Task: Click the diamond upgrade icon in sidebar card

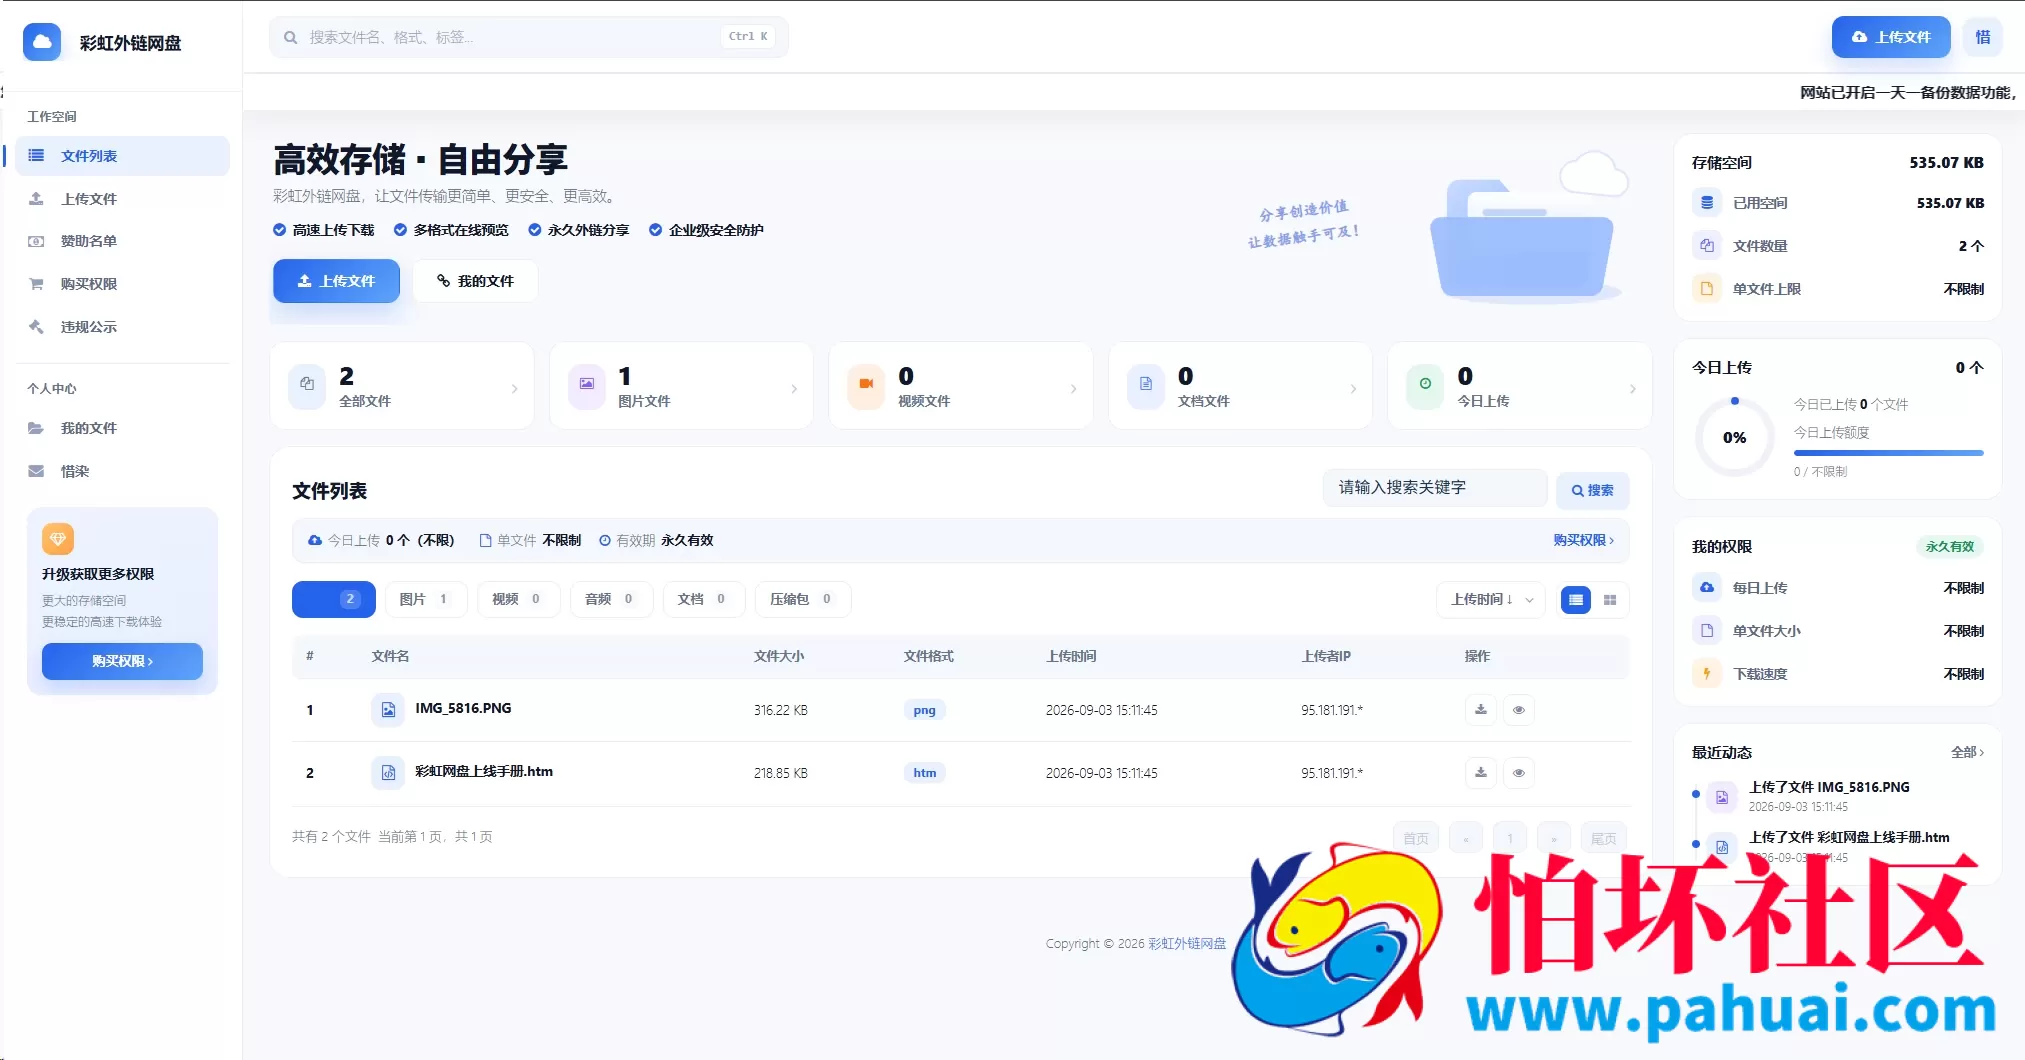Action: coord(58,539)
